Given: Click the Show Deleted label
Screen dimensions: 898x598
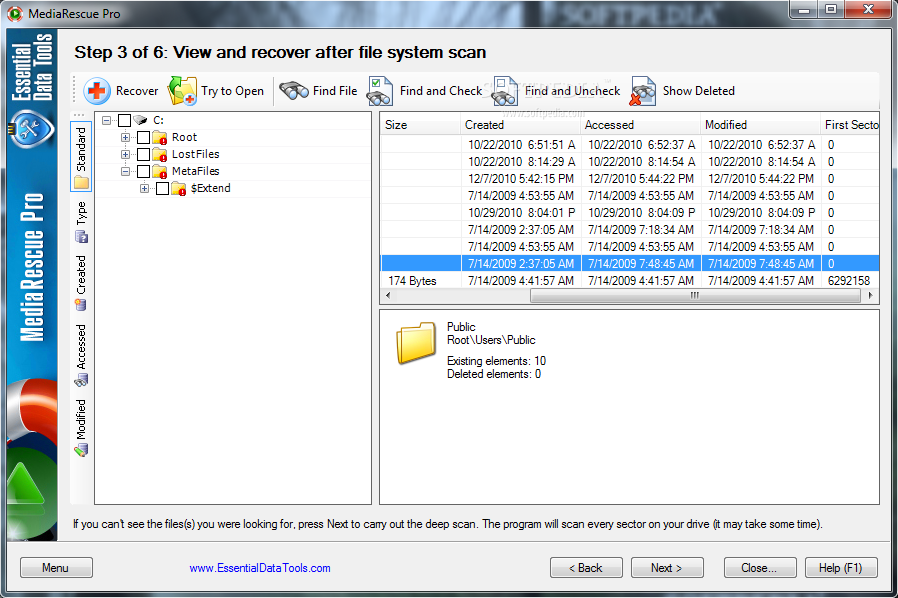Looking at the screenshot, I should pyautogui.click(x=699, y=91).
